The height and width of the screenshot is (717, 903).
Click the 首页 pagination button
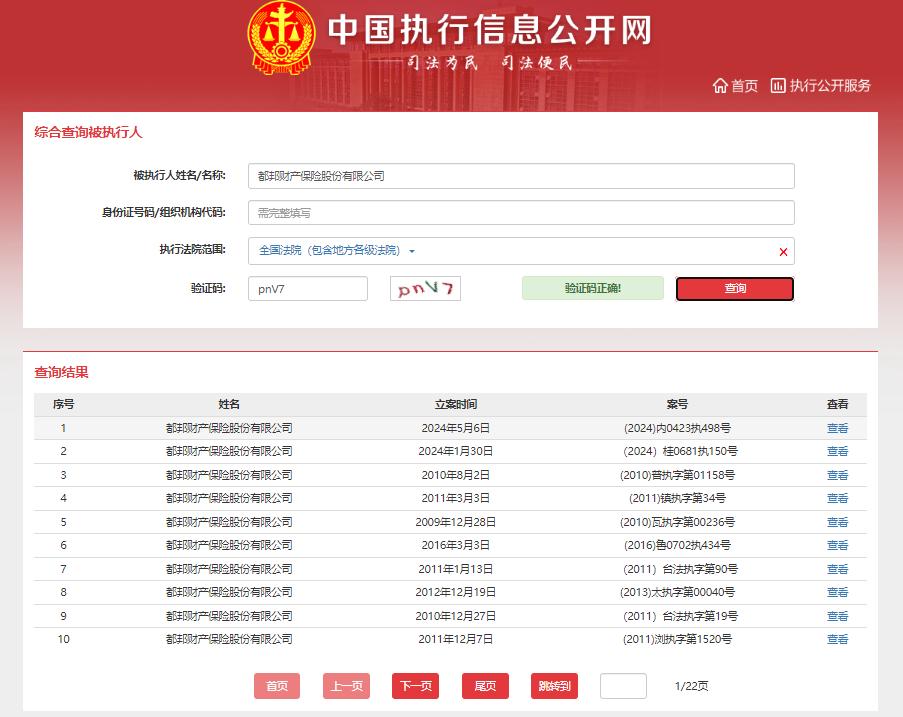coord(277,686)
